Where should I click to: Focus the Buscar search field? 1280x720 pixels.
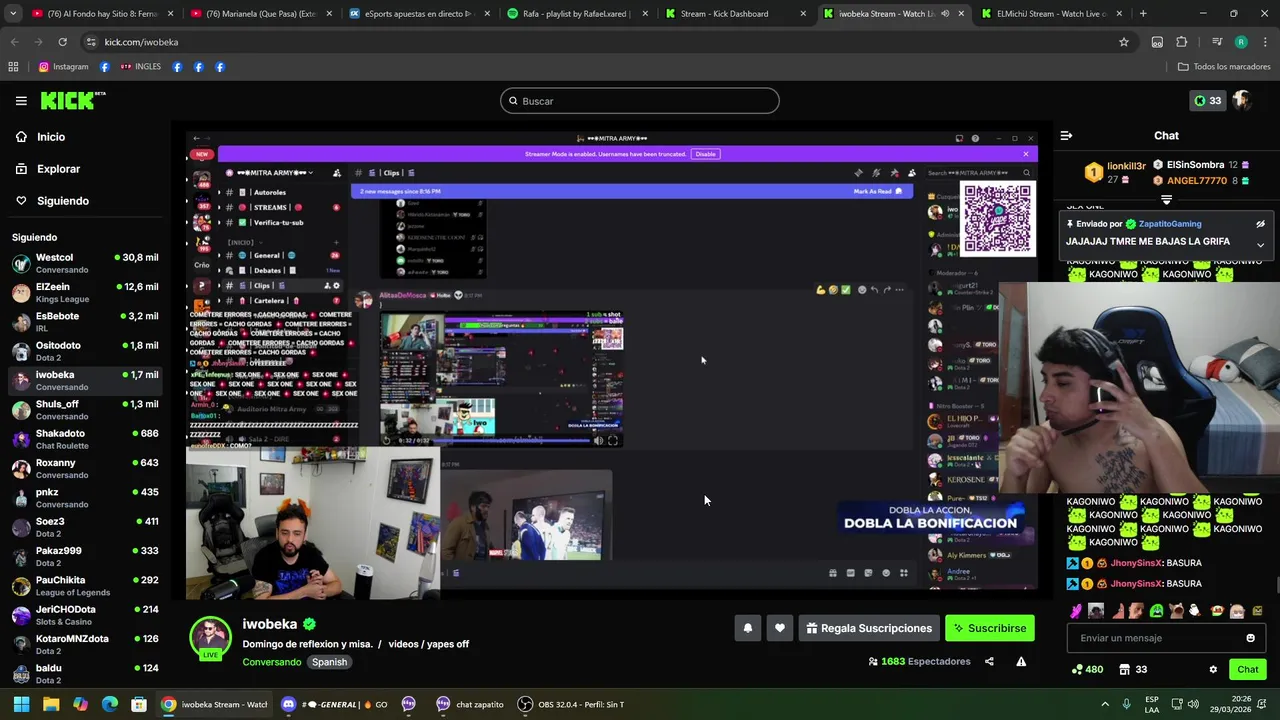640,101
